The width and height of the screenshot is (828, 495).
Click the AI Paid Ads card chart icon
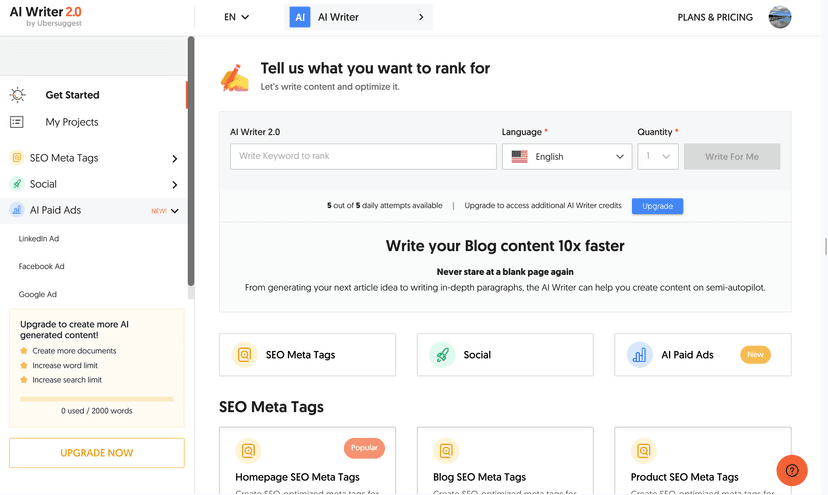coord(639,354)
